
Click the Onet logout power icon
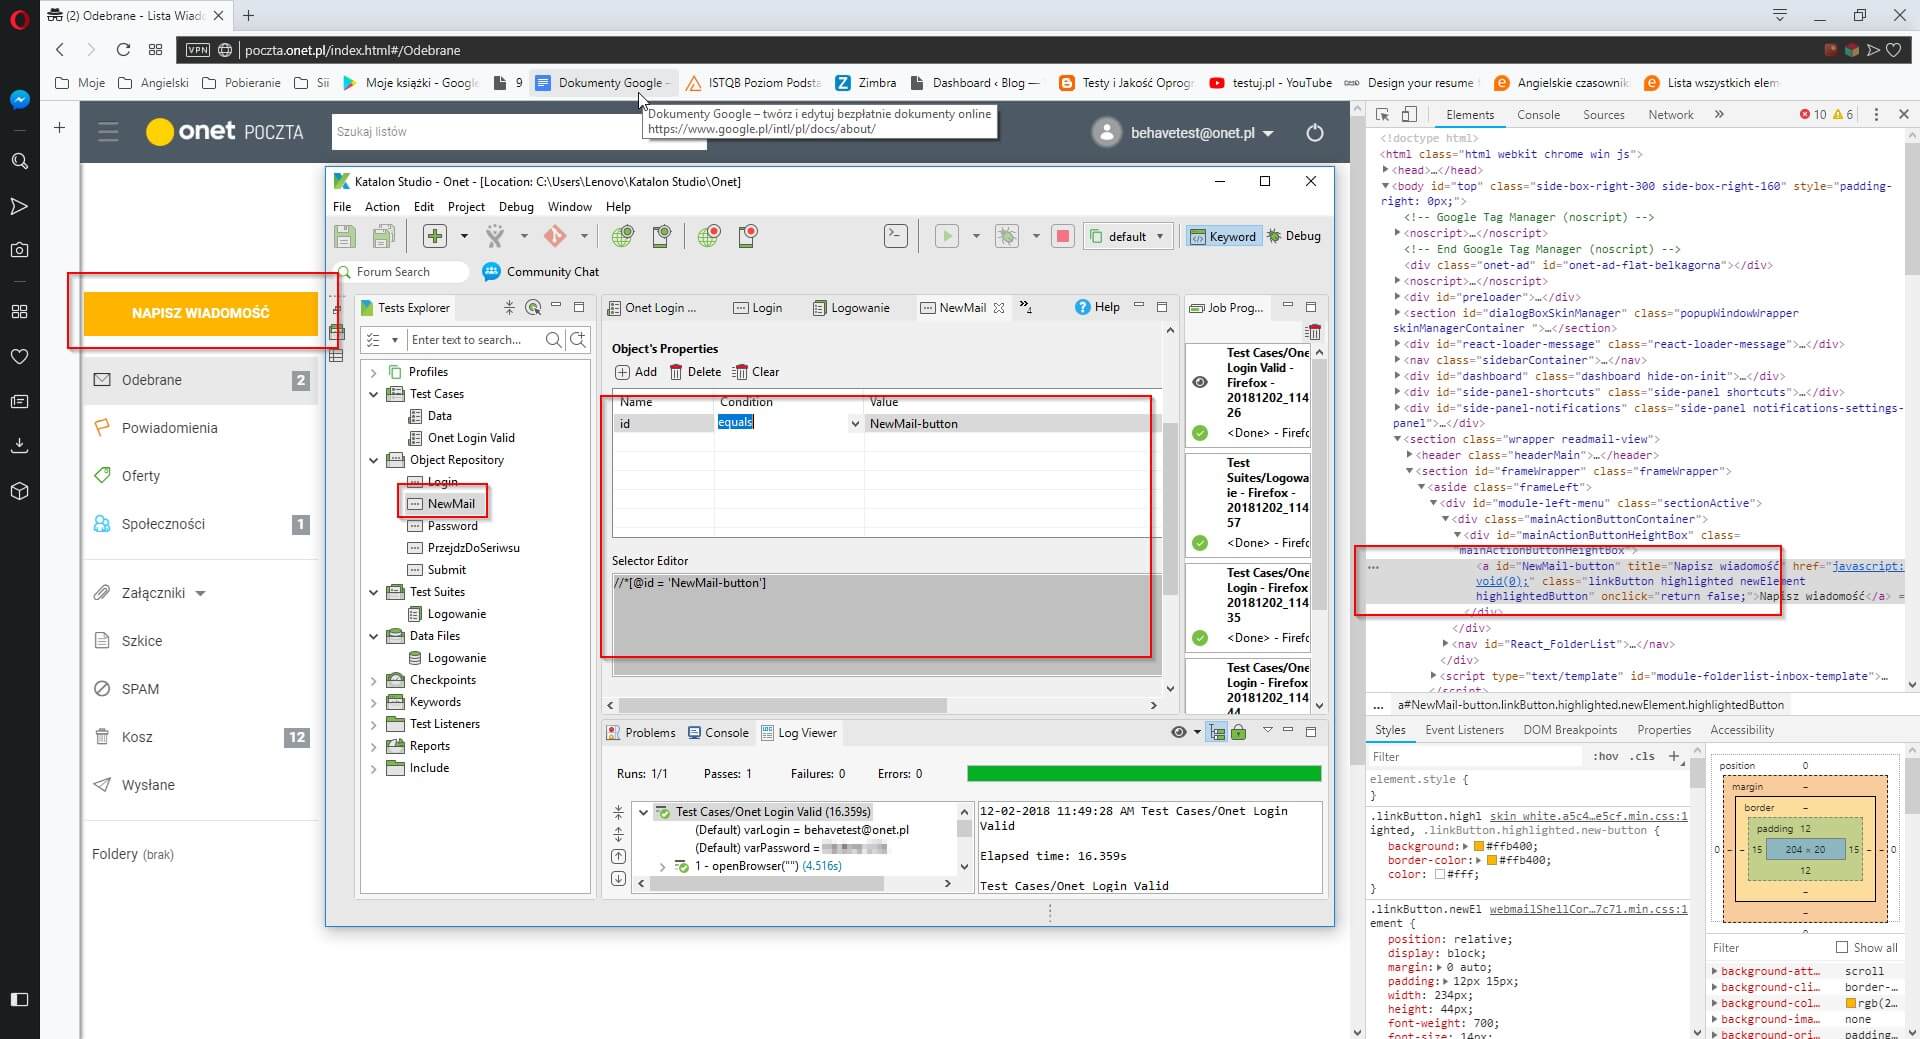coord(1315,133)
